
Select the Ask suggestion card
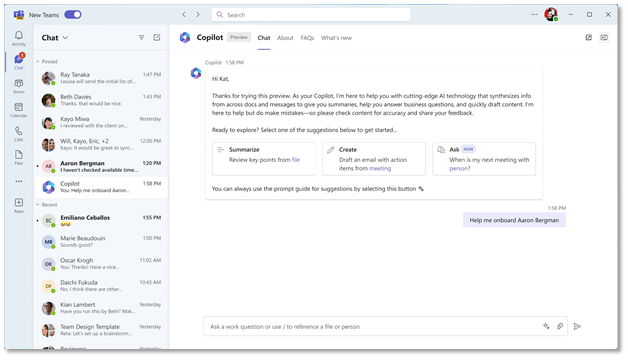point(484,159)
